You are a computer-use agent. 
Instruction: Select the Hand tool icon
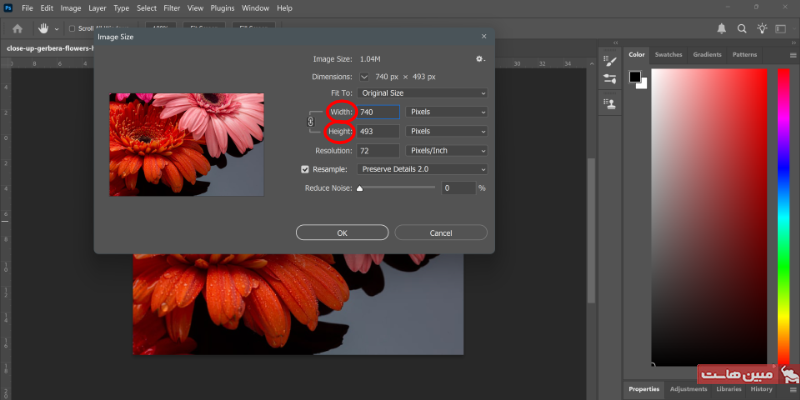coord(45,28)
